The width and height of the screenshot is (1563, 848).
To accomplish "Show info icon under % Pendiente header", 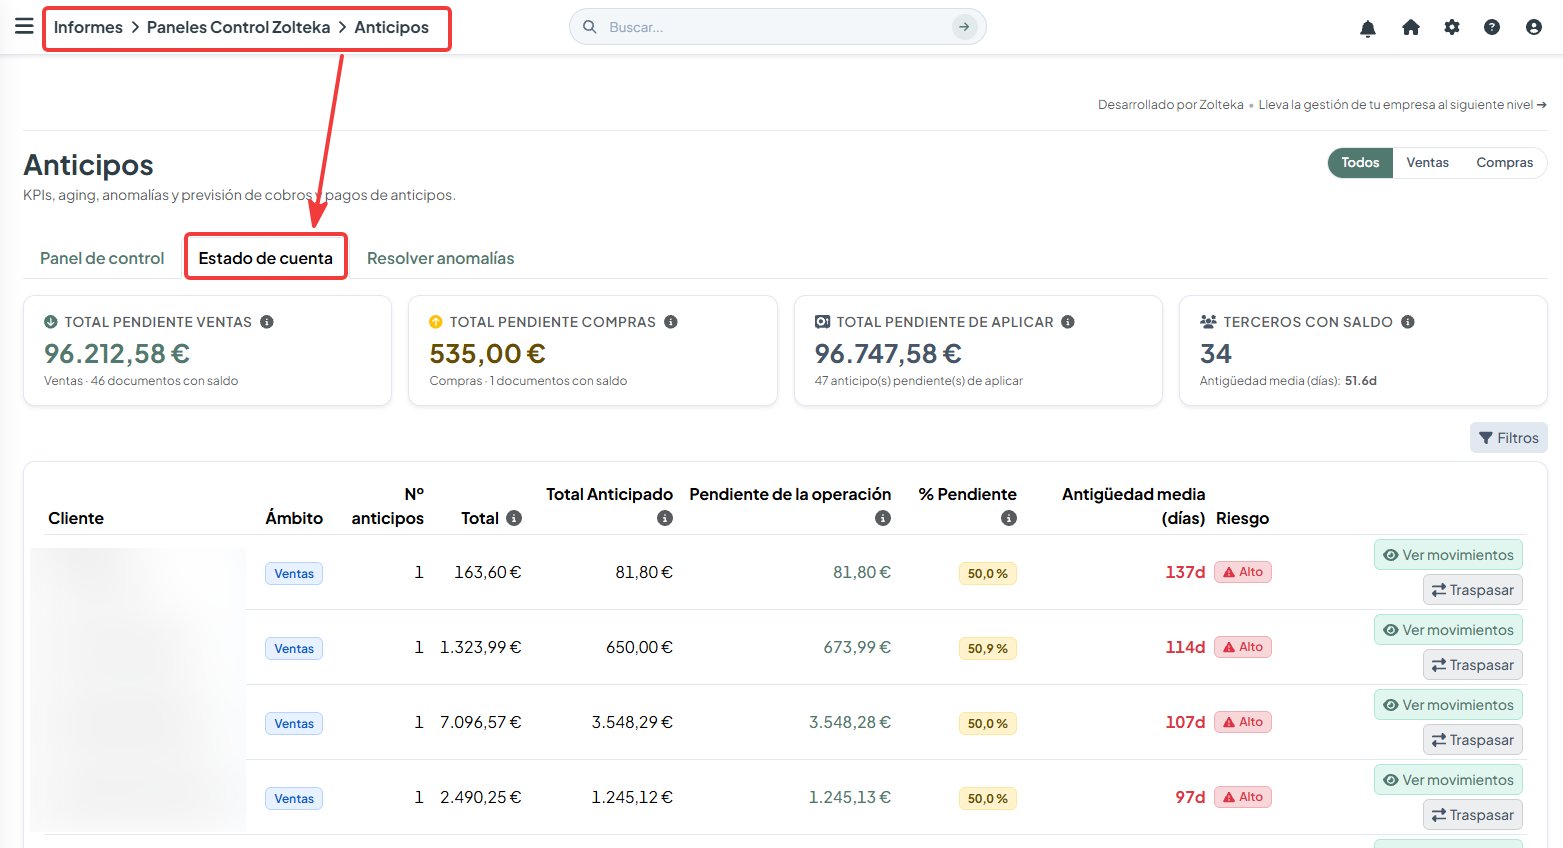I will (1009, 518).
